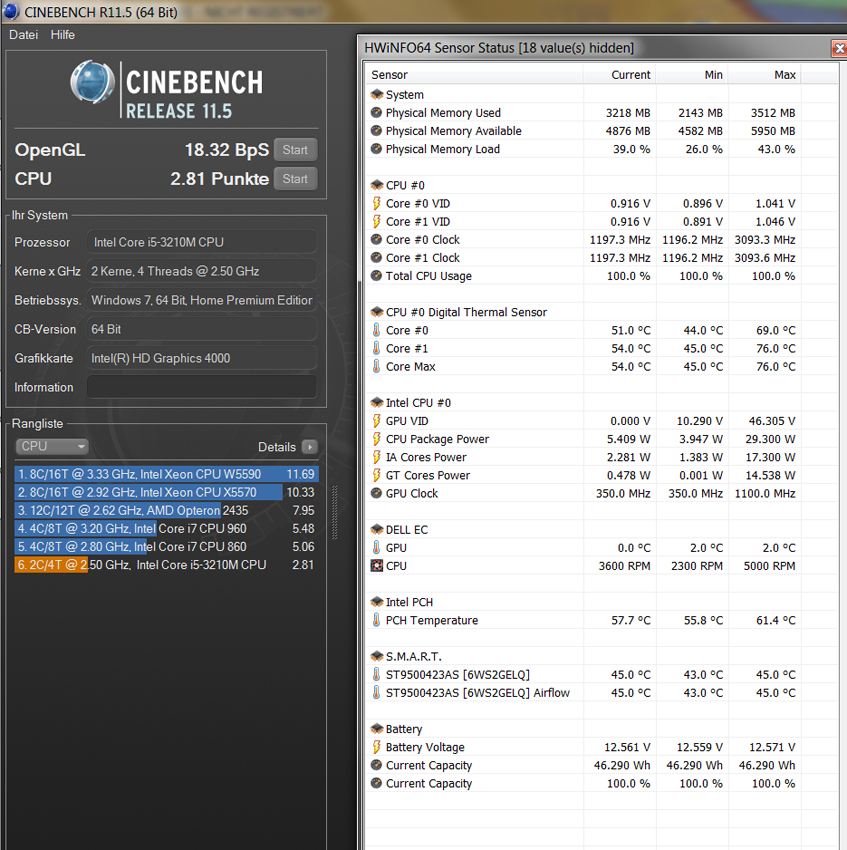Click the Core #0 thermometer icon
This screenshot has height=850, width=847.
376,330
